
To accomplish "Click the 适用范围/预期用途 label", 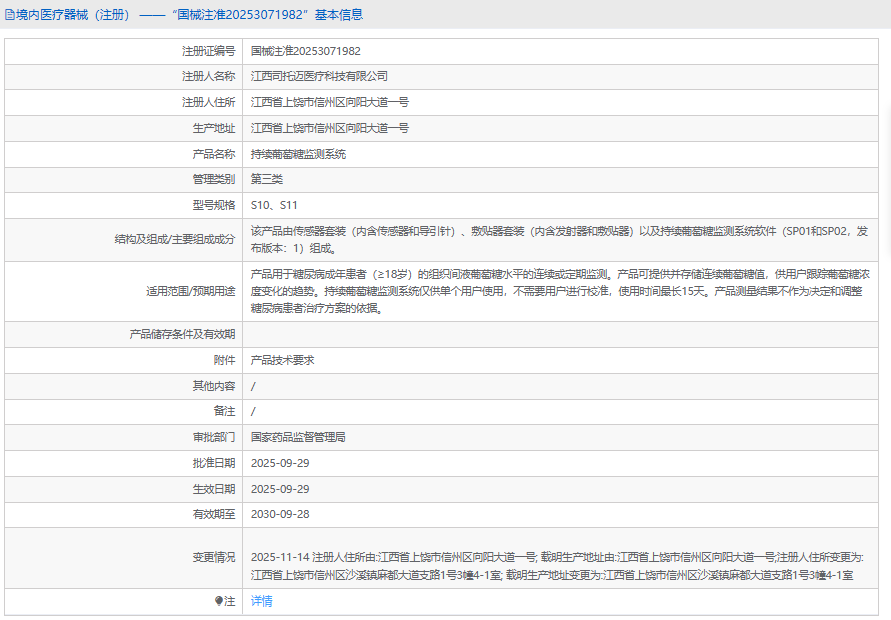I will tap(190, 292).
